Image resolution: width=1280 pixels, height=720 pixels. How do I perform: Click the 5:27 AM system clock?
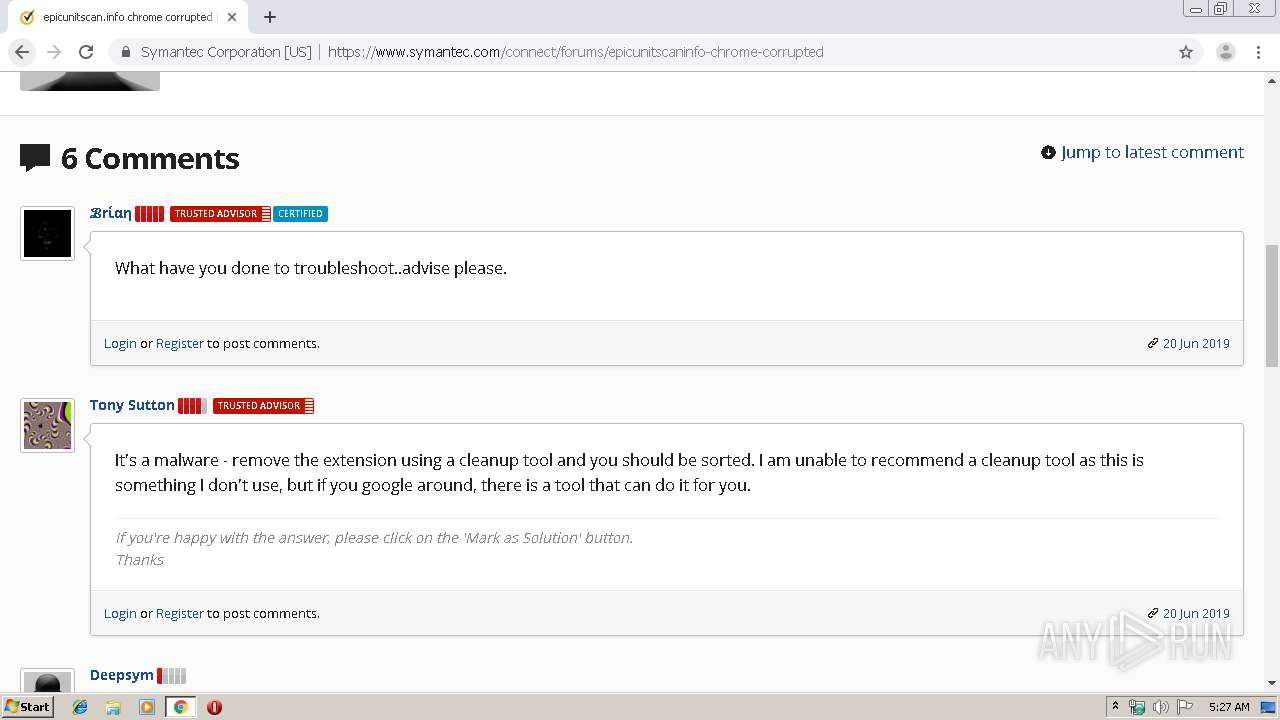click(x=1229, y=707)
